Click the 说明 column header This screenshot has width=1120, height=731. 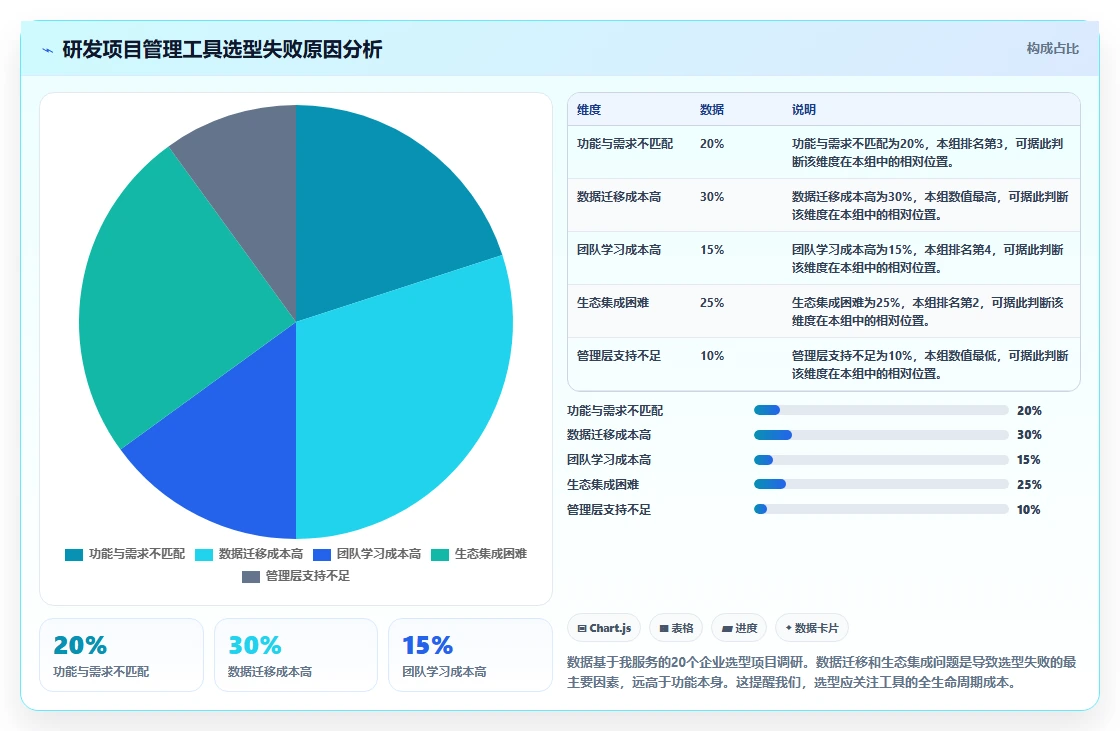[x=804, y=109]
